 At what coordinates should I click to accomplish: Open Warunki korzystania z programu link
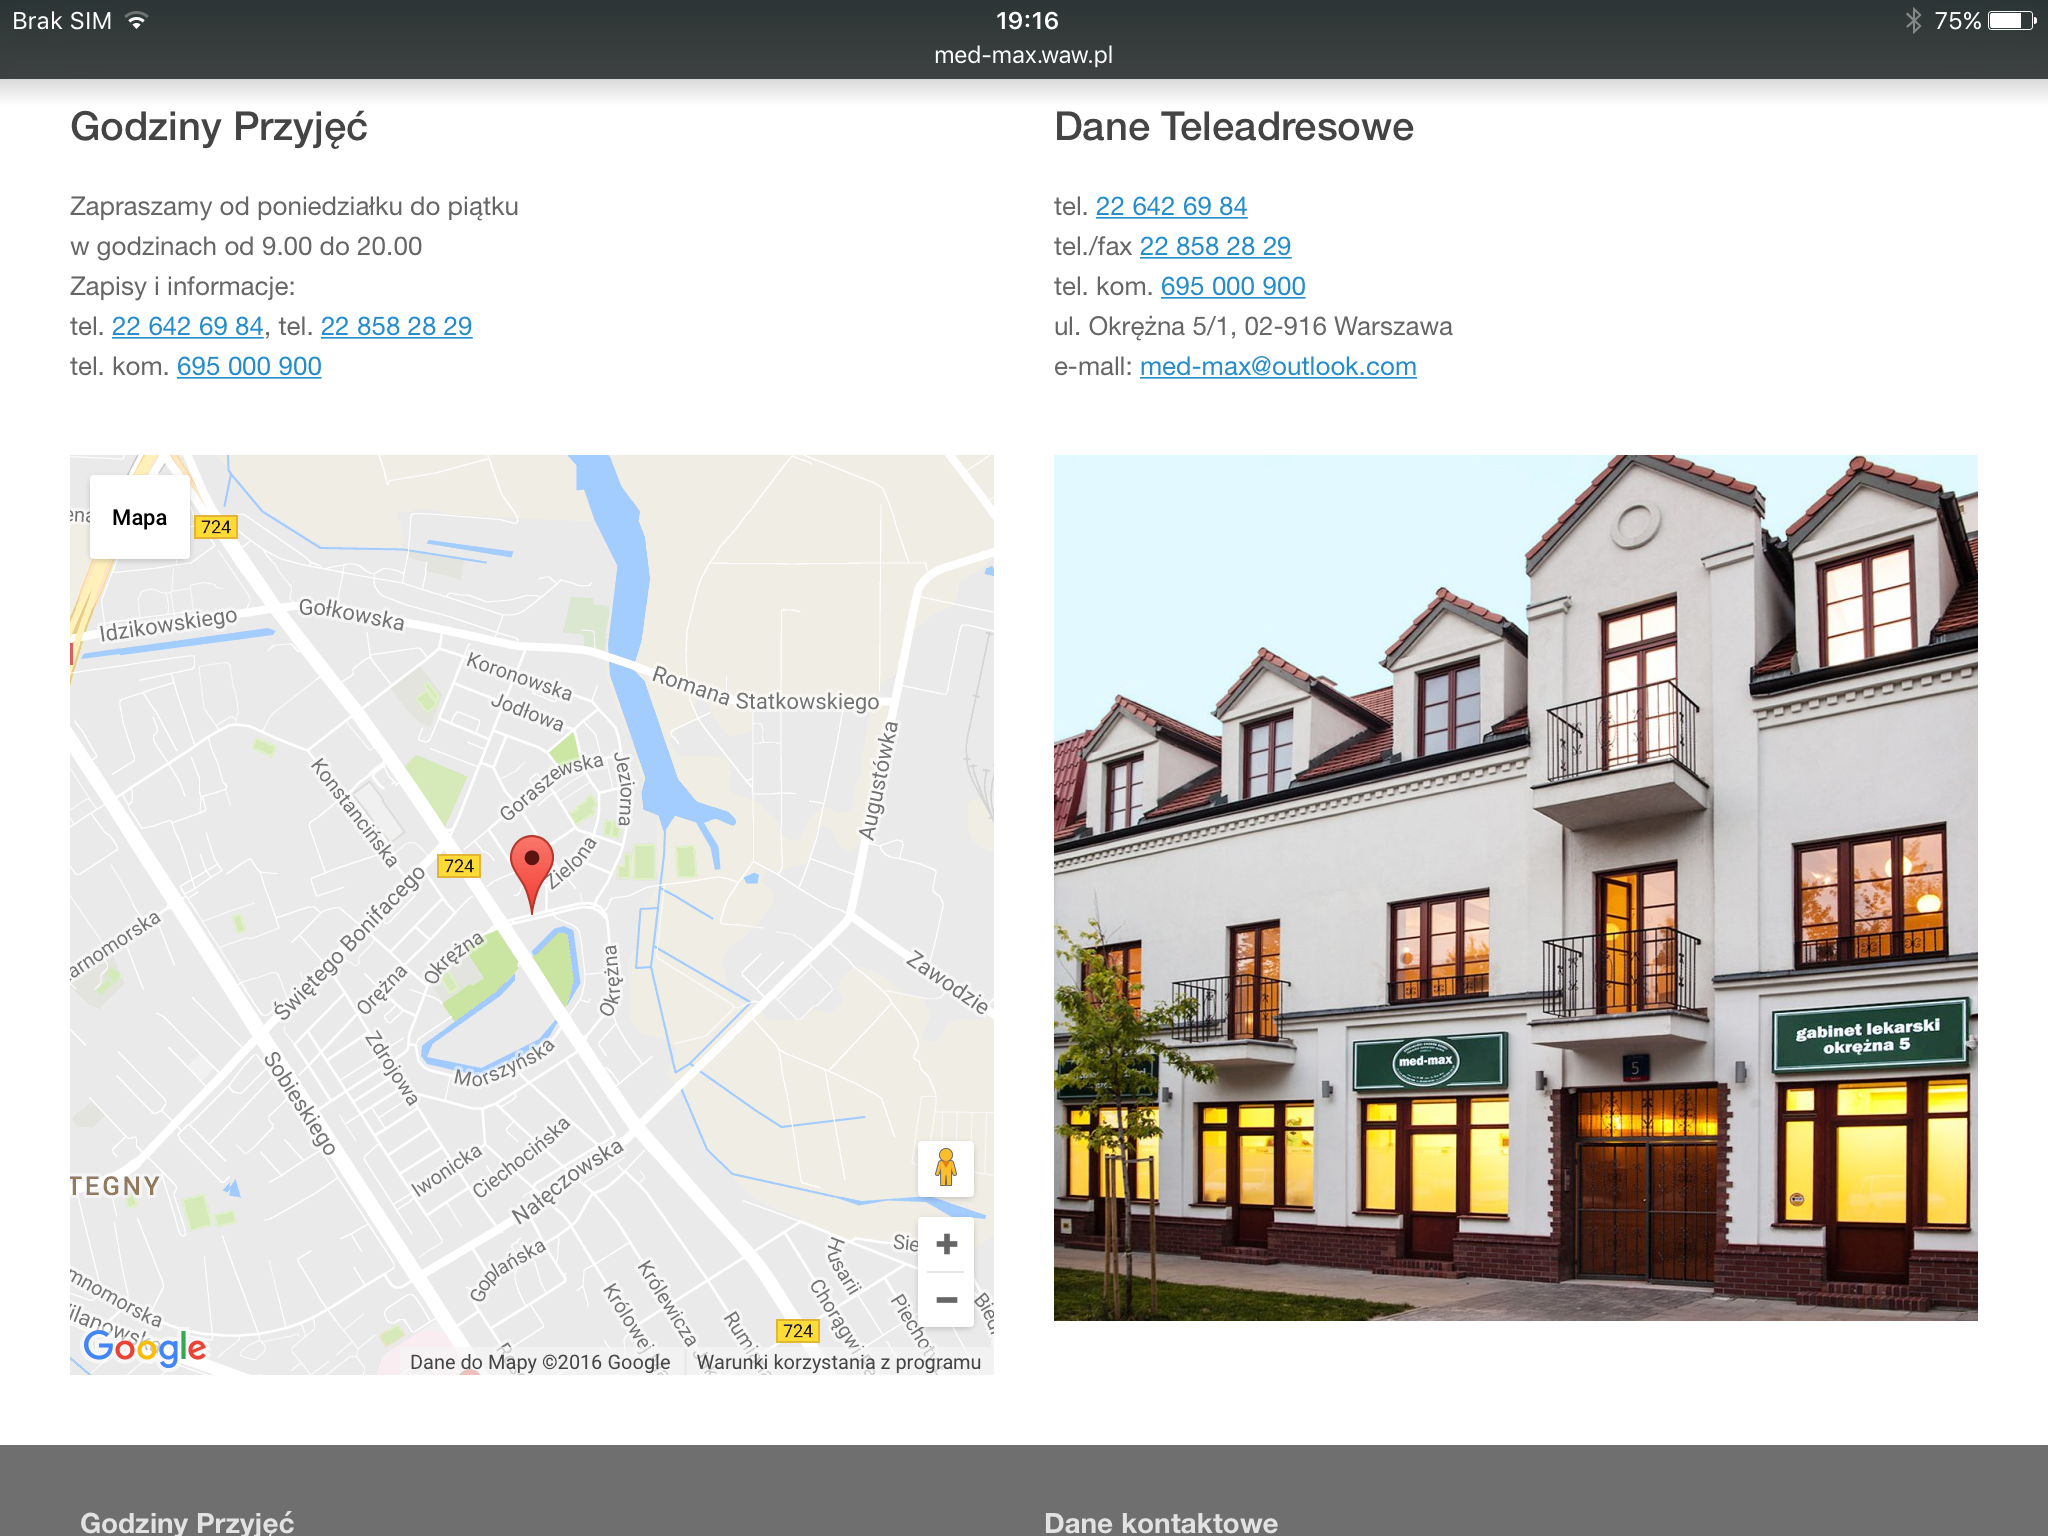(838, 1362)
